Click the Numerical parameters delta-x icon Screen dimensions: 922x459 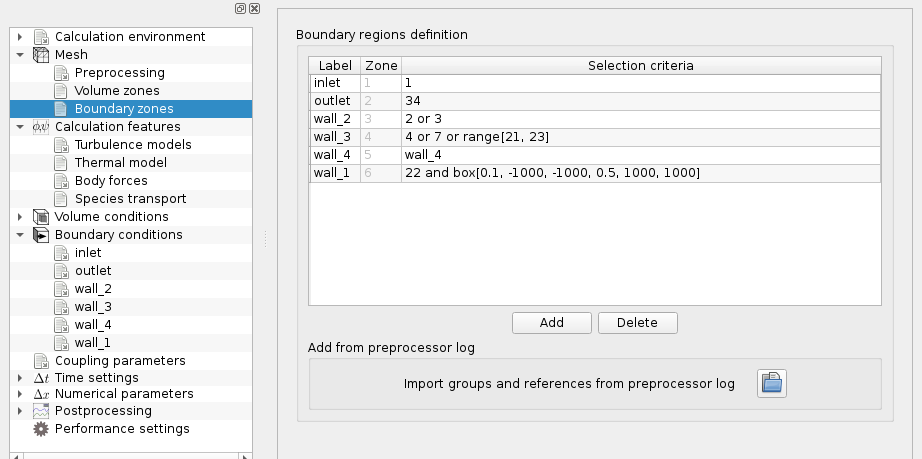[41, 394]
